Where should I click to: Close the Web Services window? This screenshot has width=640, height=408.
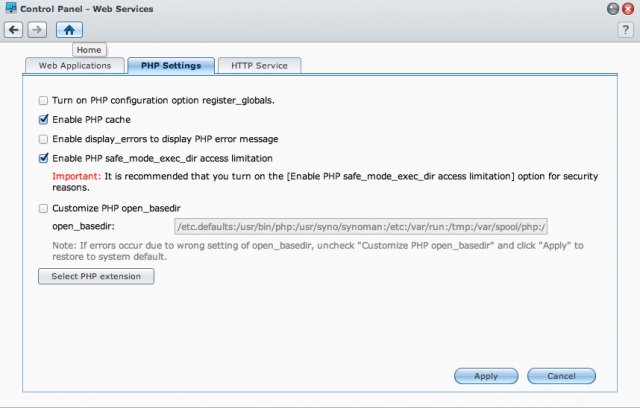[x=628, y=9]
